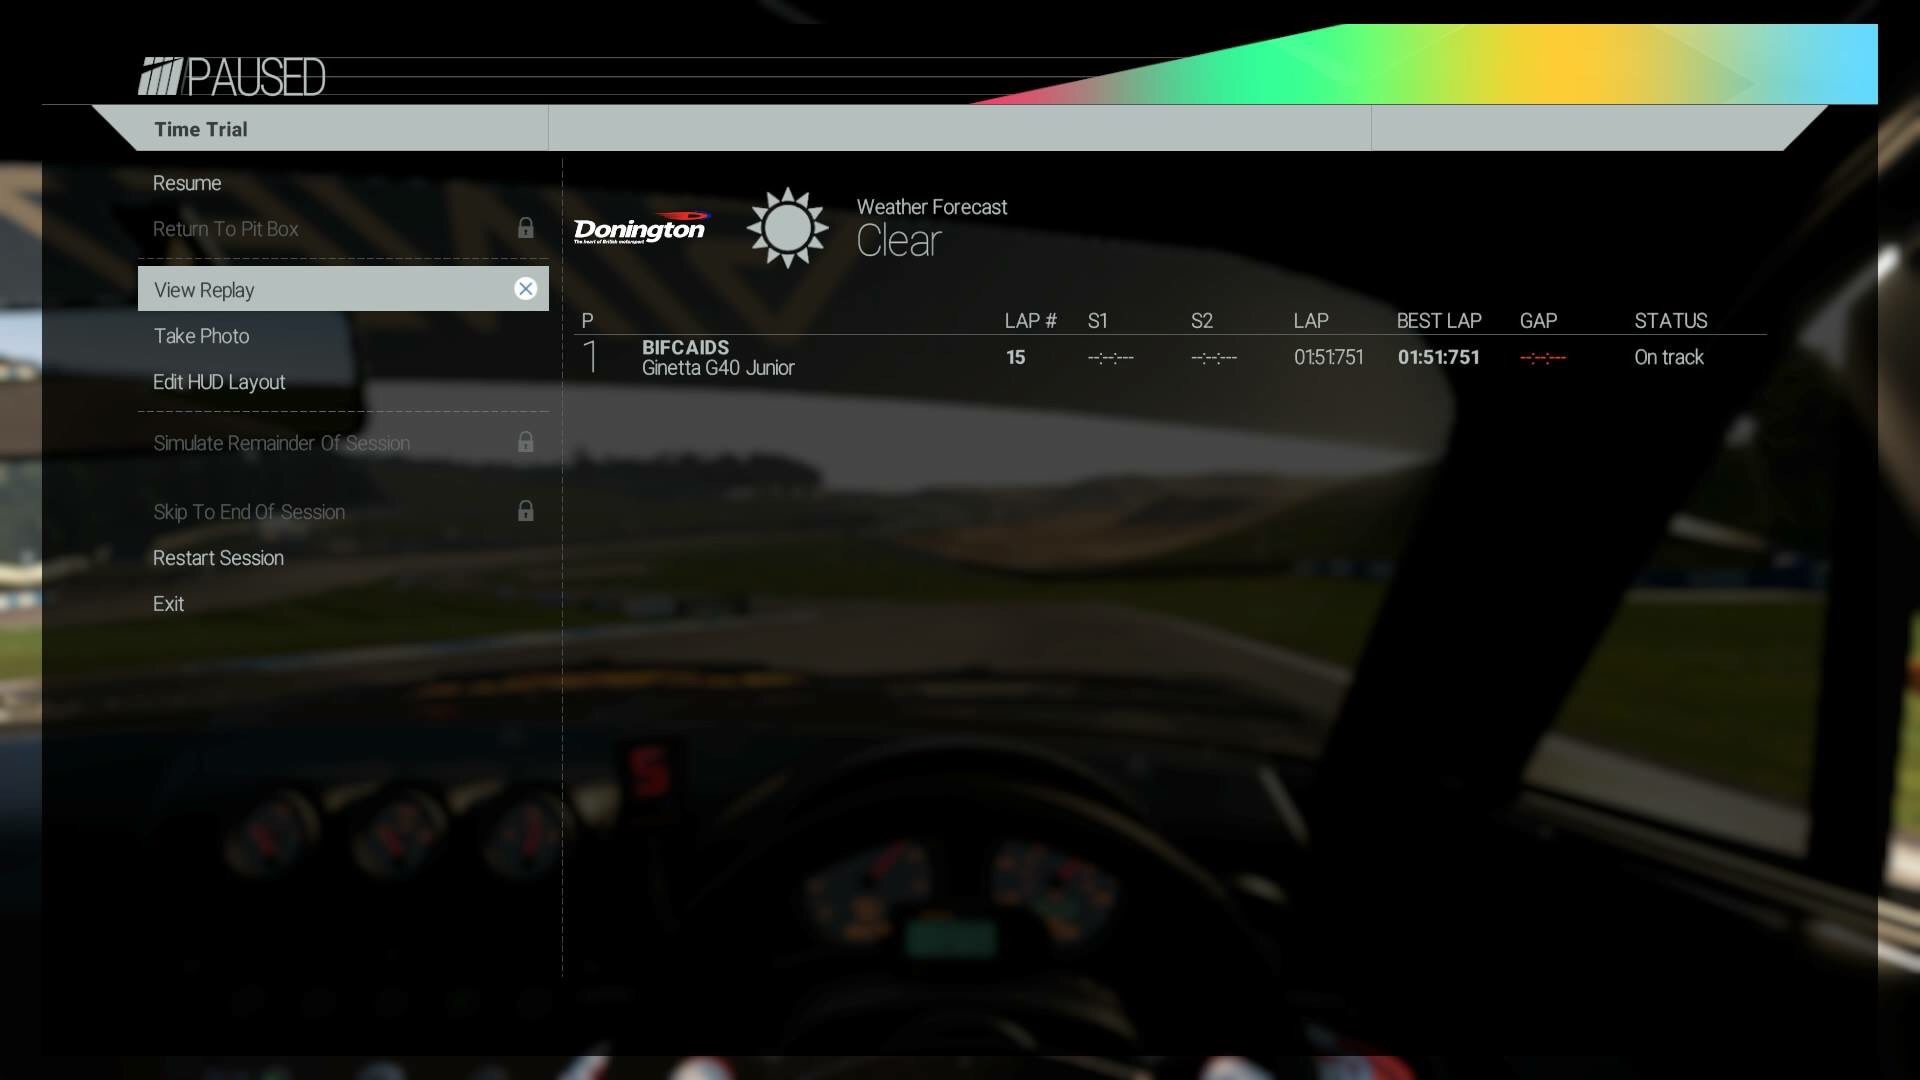The image size is (1920, 1080).
Task: Click the Donington track logo
Action: pyautogui.click(x=641, y=229)
